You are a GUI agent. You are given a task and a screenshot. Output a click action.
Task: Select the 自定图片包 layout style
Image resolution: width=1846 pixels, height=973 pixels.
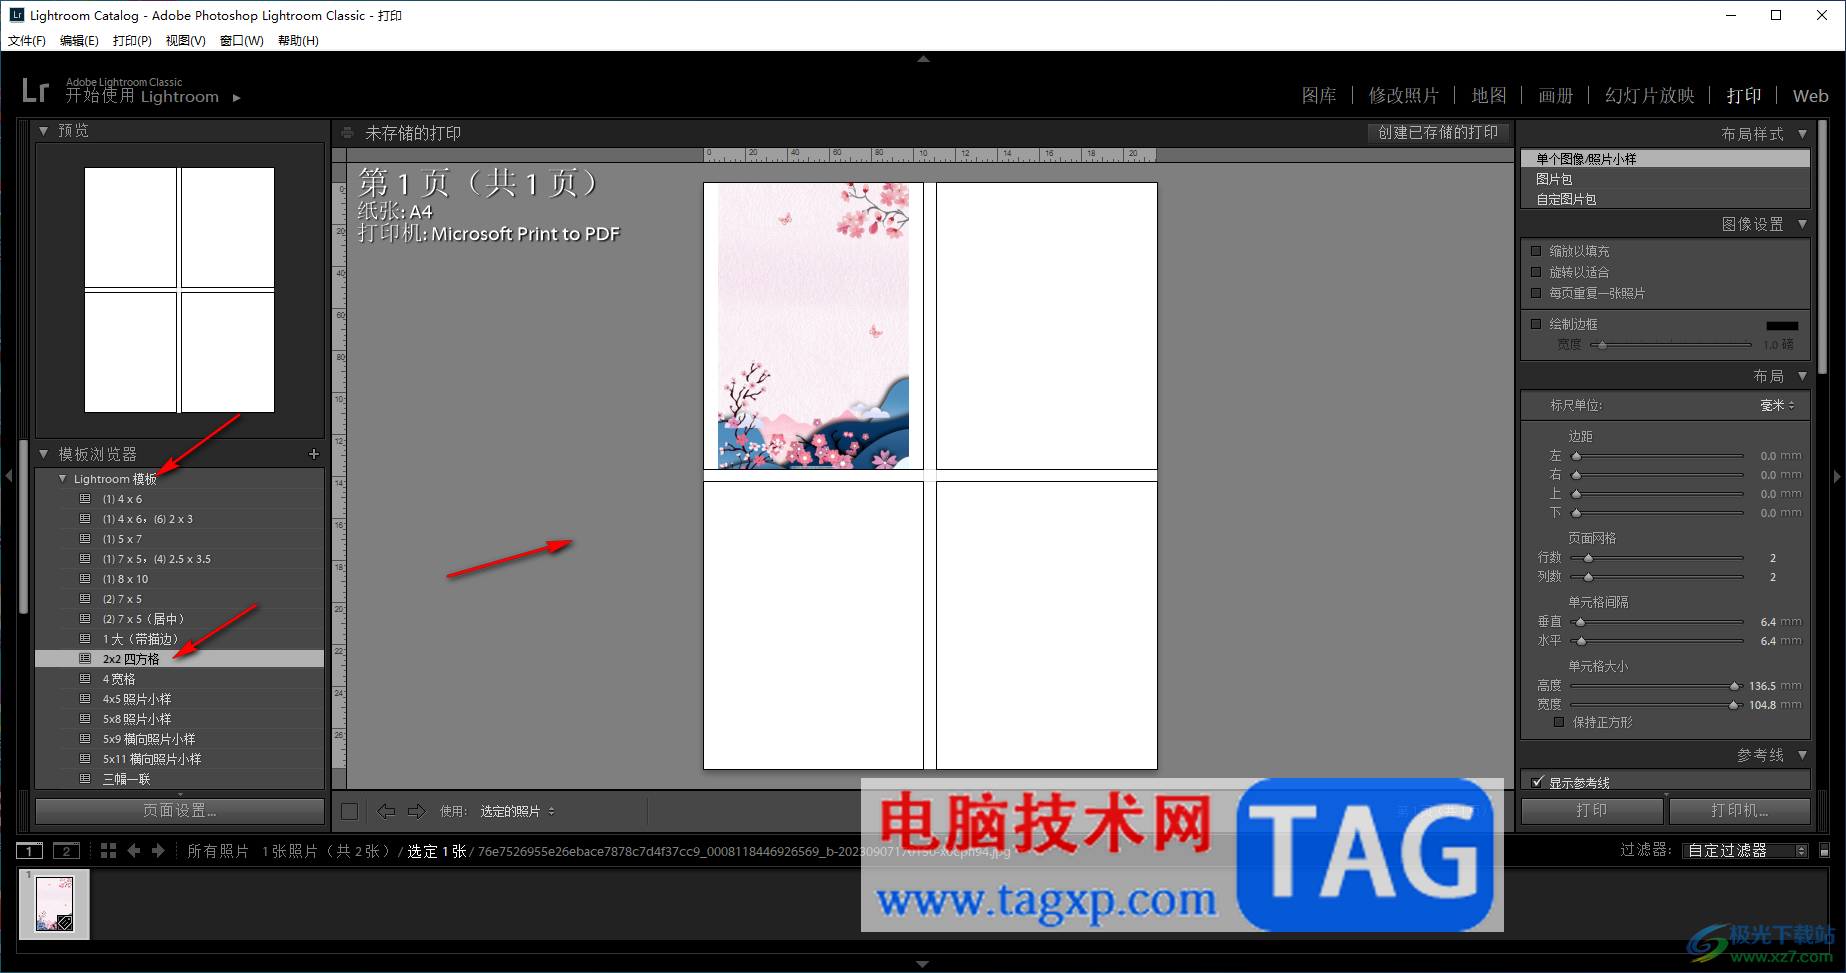click(x=1665, y=199)
